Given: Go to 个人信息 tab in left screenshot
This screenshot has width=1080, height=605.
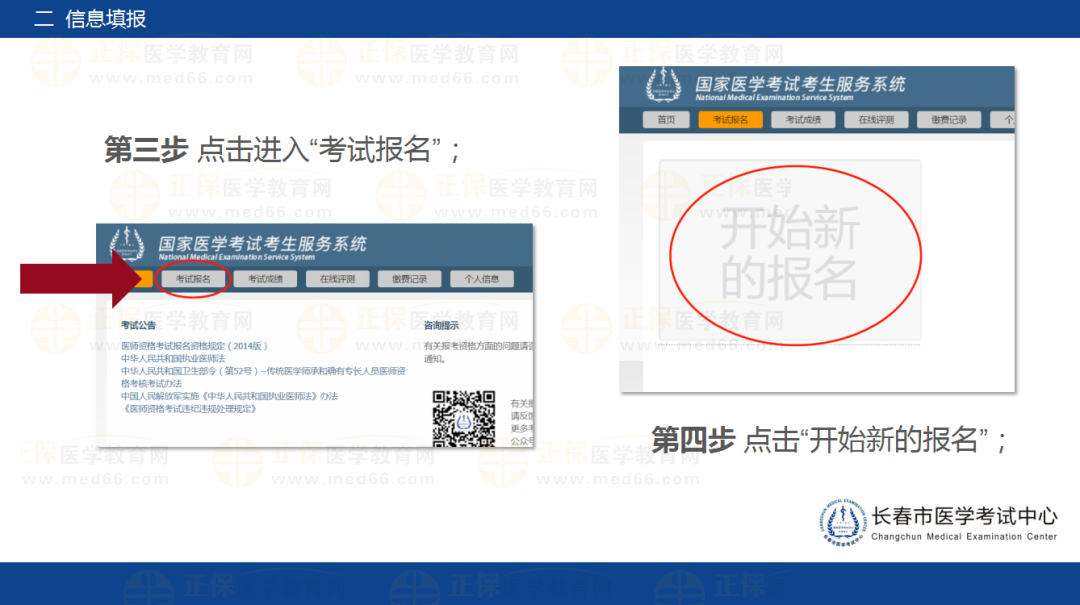Looking at the screenshot, I should tap(481, 279).
